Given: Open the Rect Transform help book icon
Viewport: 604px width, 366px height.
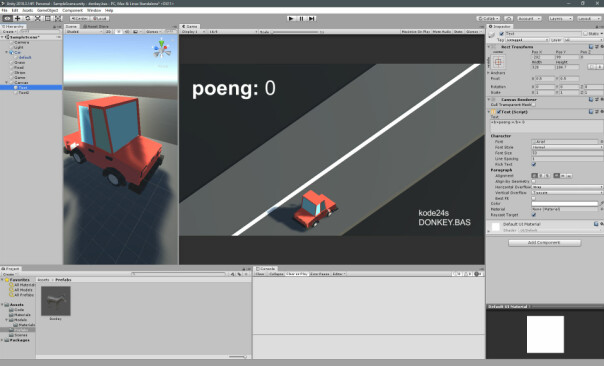Looking at the screenshot, I should tap(591, 47).
